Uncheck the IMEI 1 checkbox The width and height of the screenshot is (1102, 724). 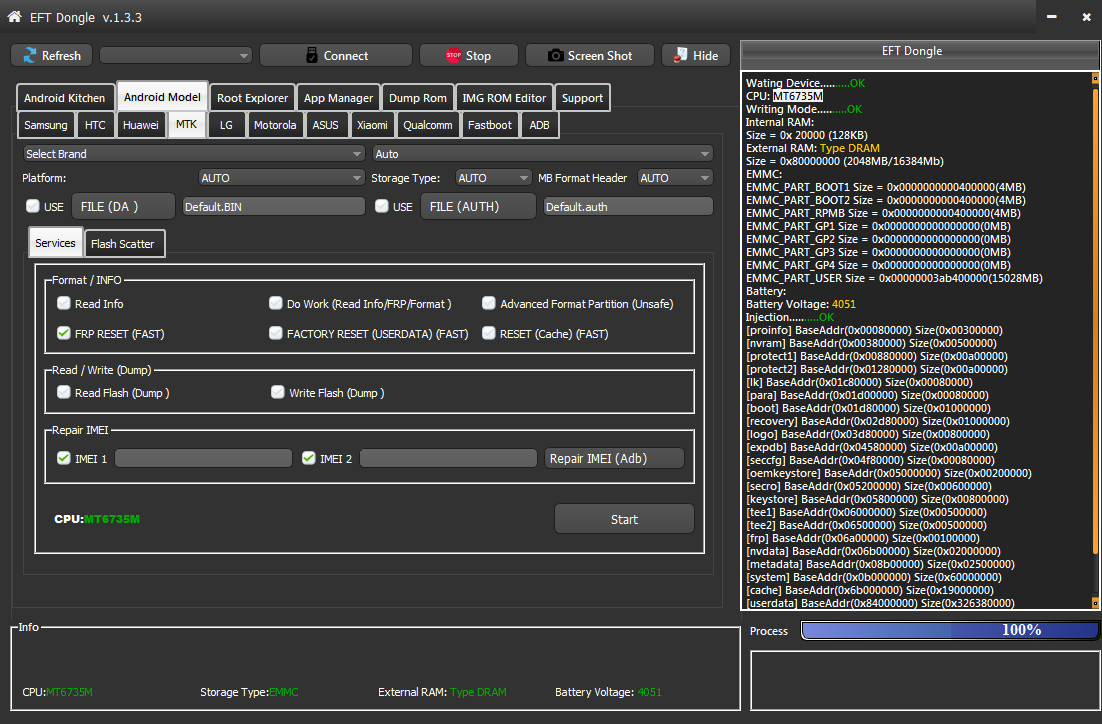coord(64,458)
